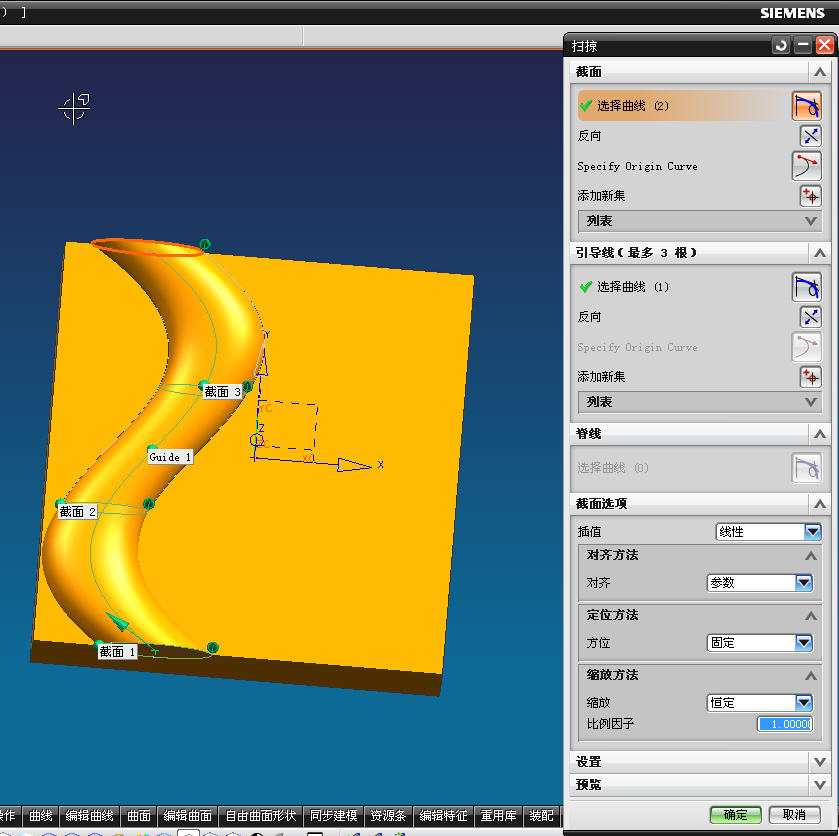
Task: Click spine 选择曲线 (0) select curve icon
Action: tap(806, 468)
